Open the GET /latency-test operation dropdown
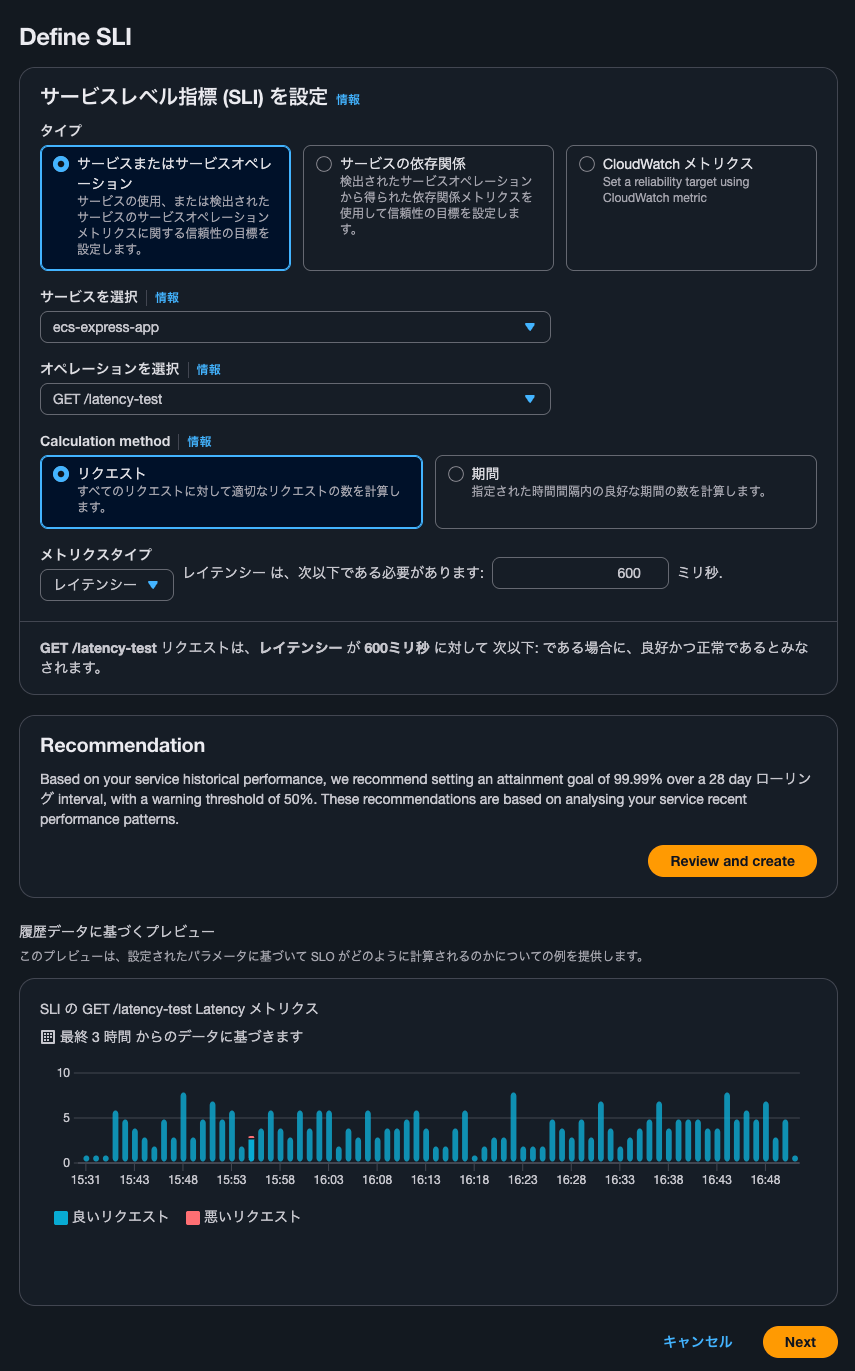The image size is (855, 1371). (295, 399)
